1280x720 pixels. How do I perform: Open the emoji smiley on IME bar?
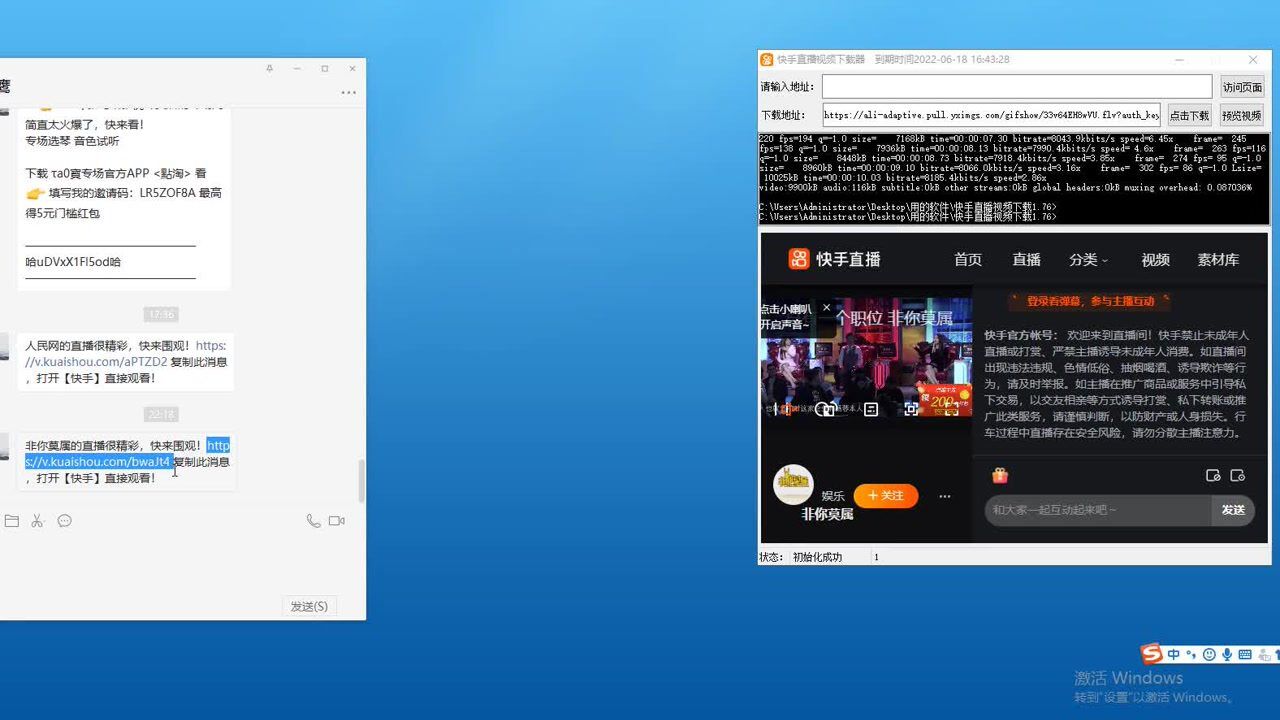pos(1209,655)
